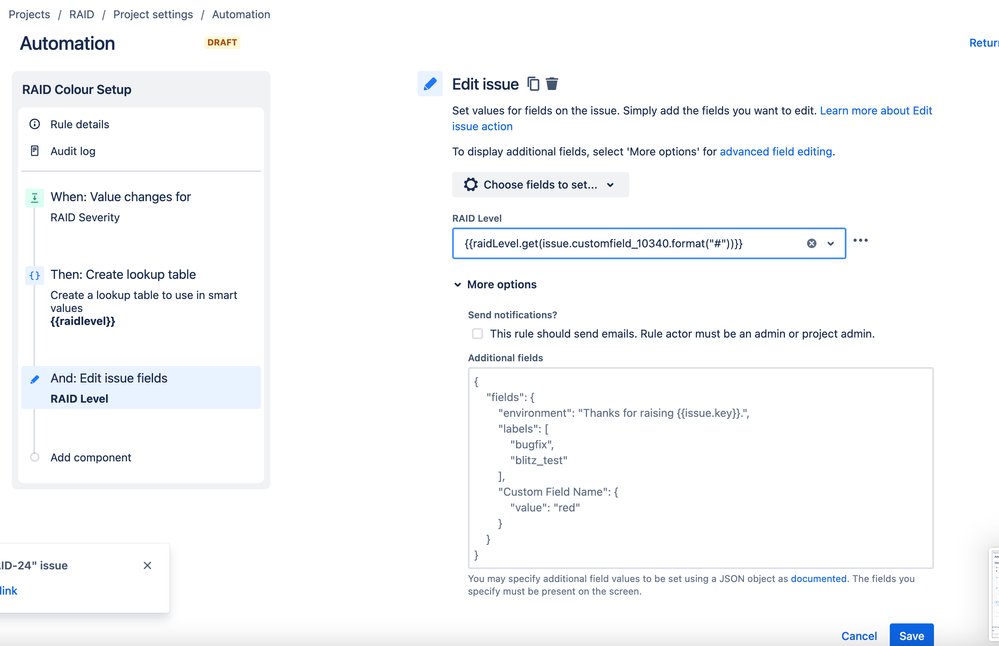999x646 pixels.
Task: Collapse the More options section
Action: 496,285
